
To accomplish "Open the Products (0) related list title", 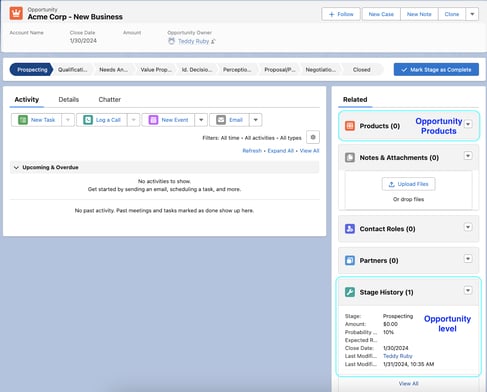I will click(x=380, y=126).
